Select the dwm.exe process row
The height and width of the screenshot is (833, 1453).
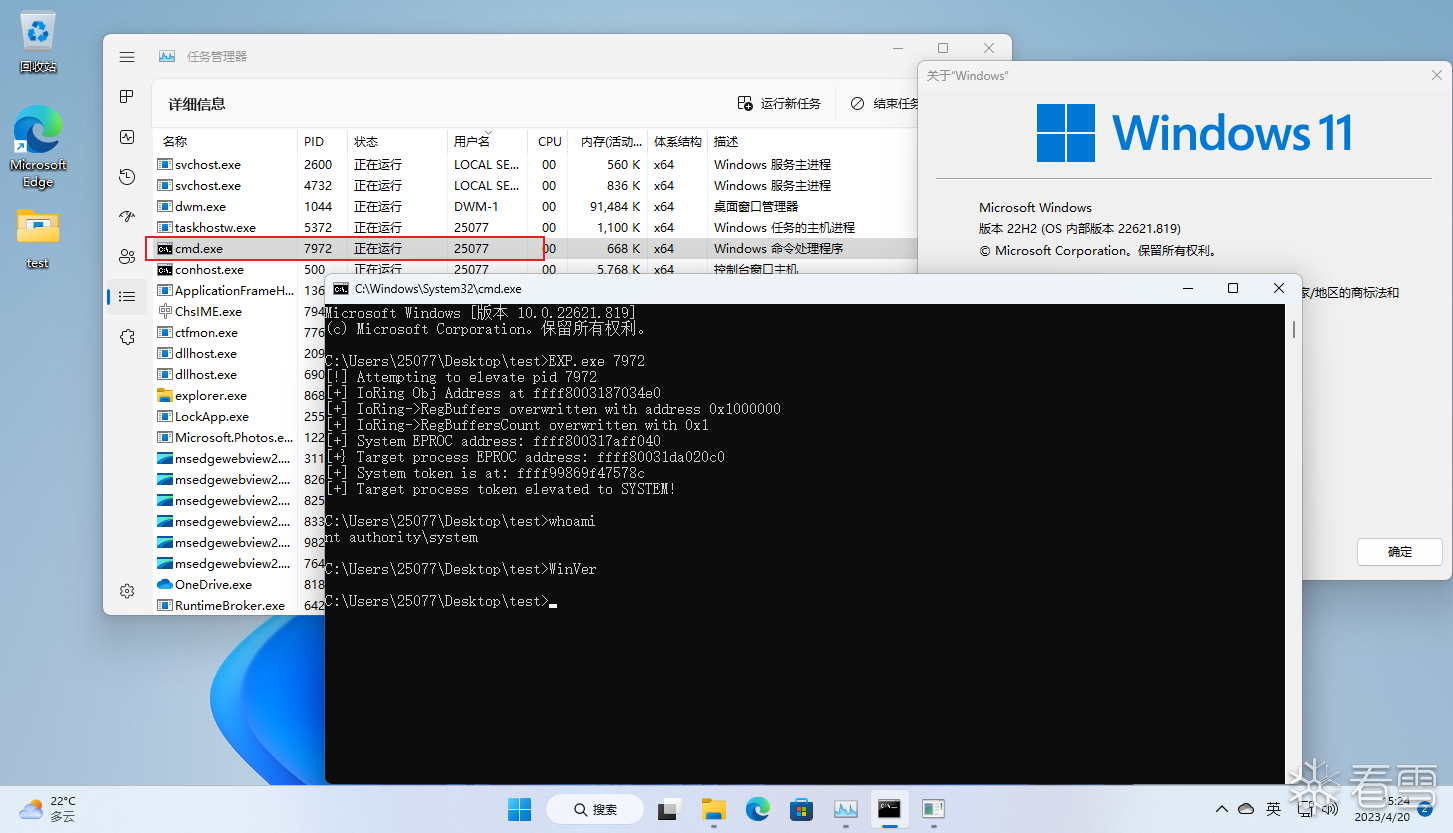pyautogui.click(x=535, y=206)
